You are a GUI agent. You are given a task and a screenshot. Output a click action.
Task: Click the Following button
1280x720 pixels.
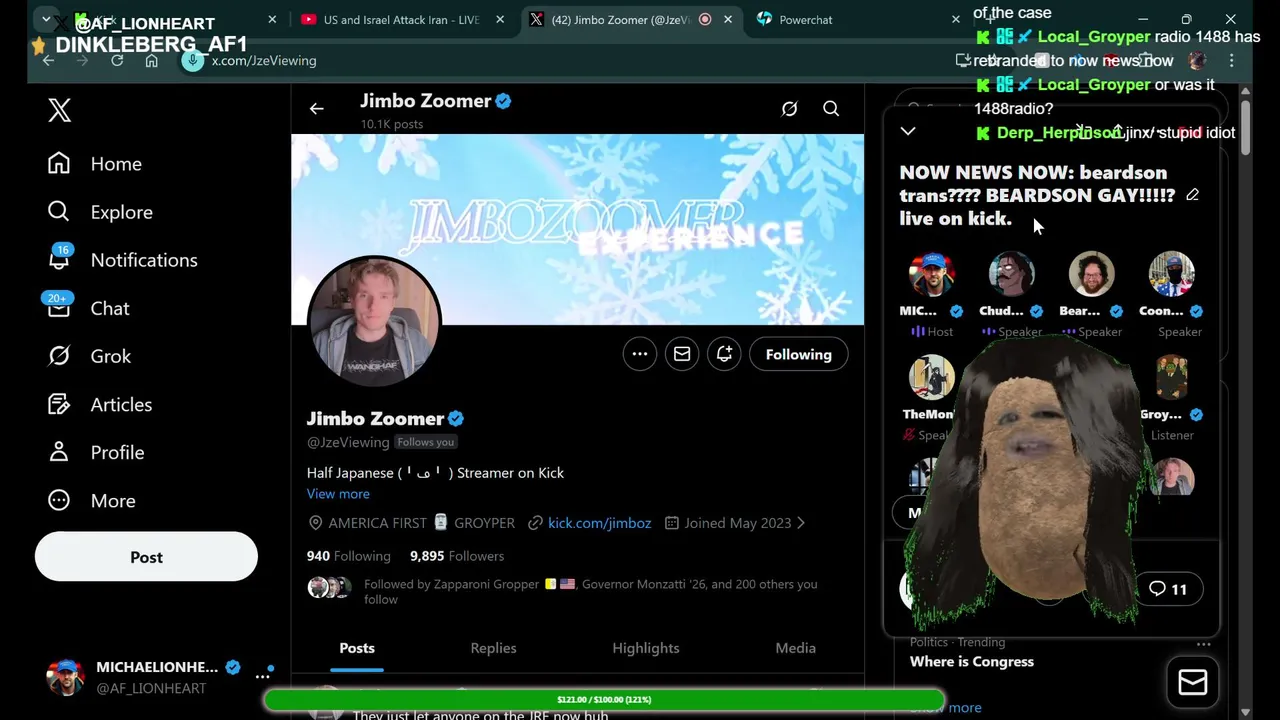pyautogui.click(x=798, y=354)
